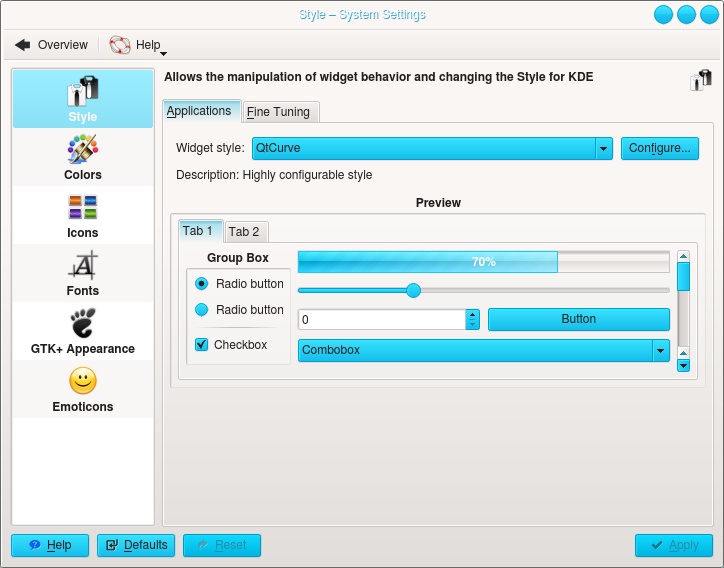This screenshot has width=724, height=568.
Task: Click the Defaults button
Action: 136,545
